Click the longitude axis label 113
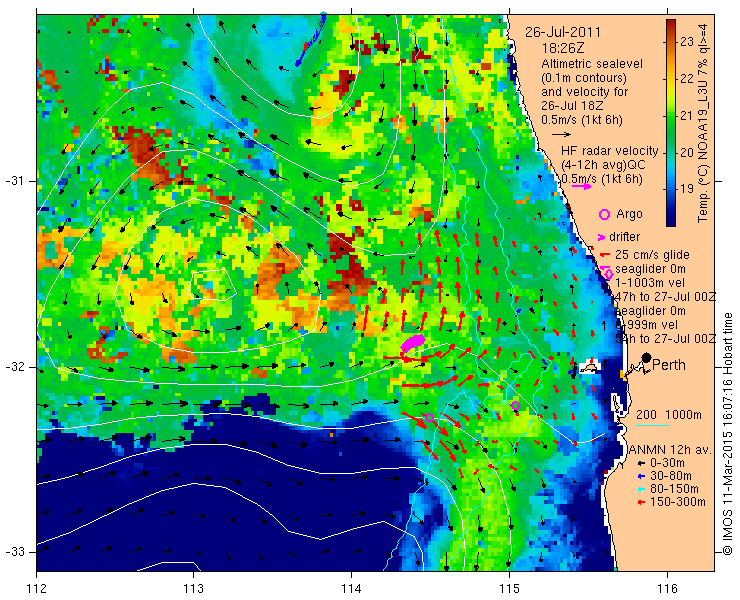740x600 pixels. [193, 589]
